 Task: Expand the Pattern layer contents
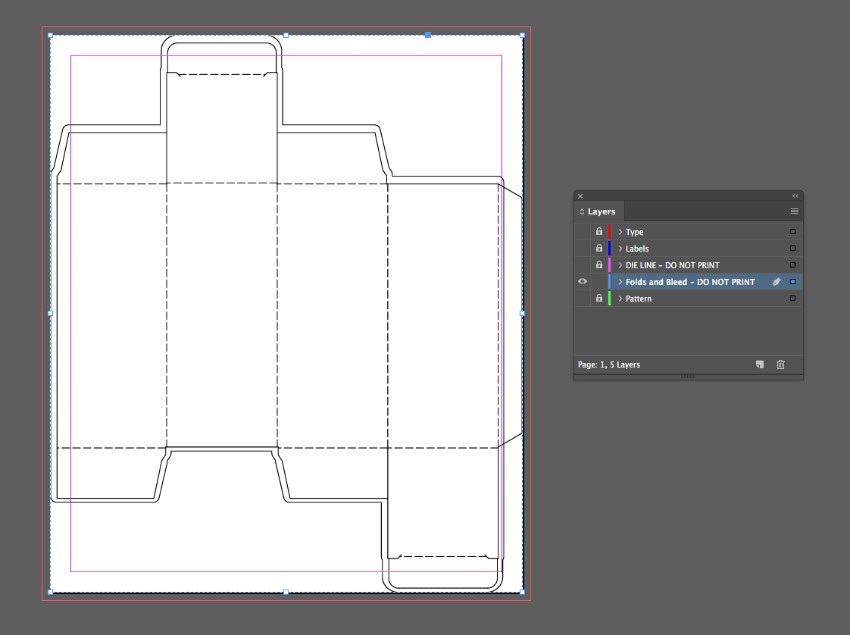[x=620, y=299]
